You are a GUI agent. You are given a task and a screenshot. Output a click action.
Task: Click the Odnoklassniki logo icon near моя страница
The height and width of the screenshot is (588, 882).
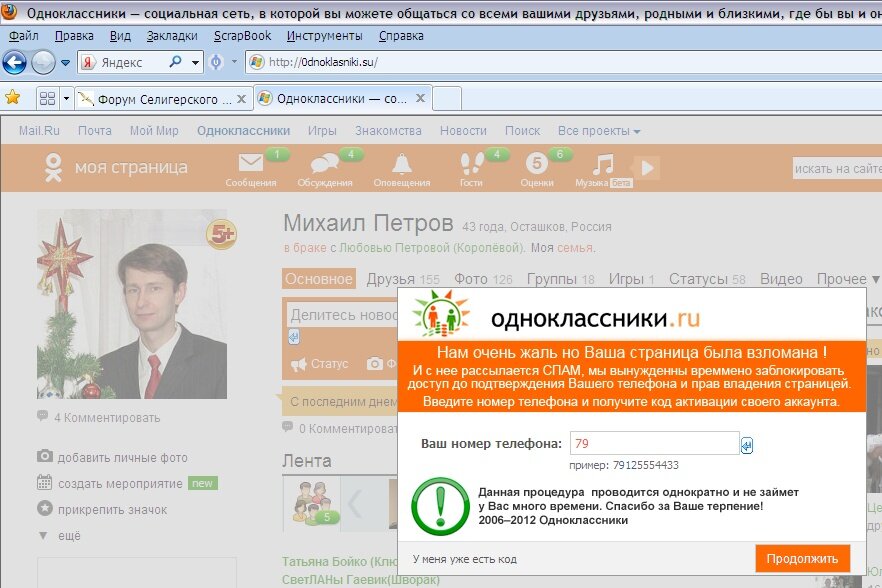(x=53, y=168)
